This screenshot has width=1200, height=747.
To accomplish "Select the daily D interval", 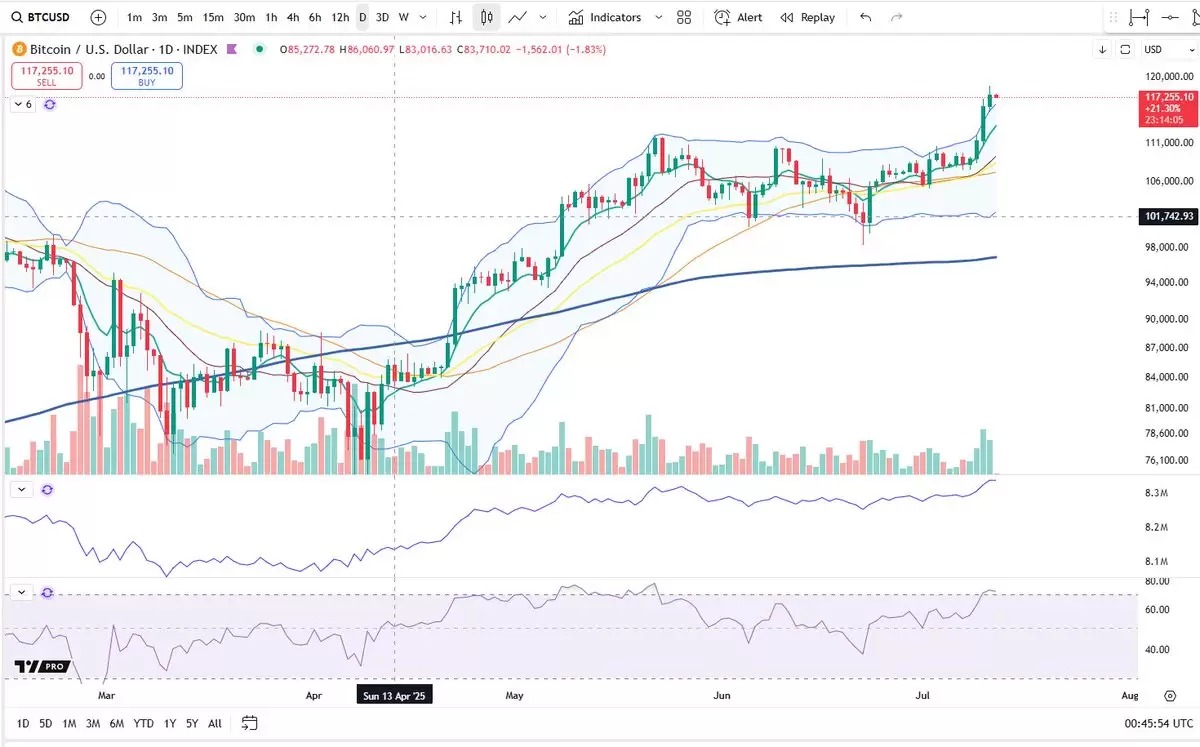I will [362, 17].
